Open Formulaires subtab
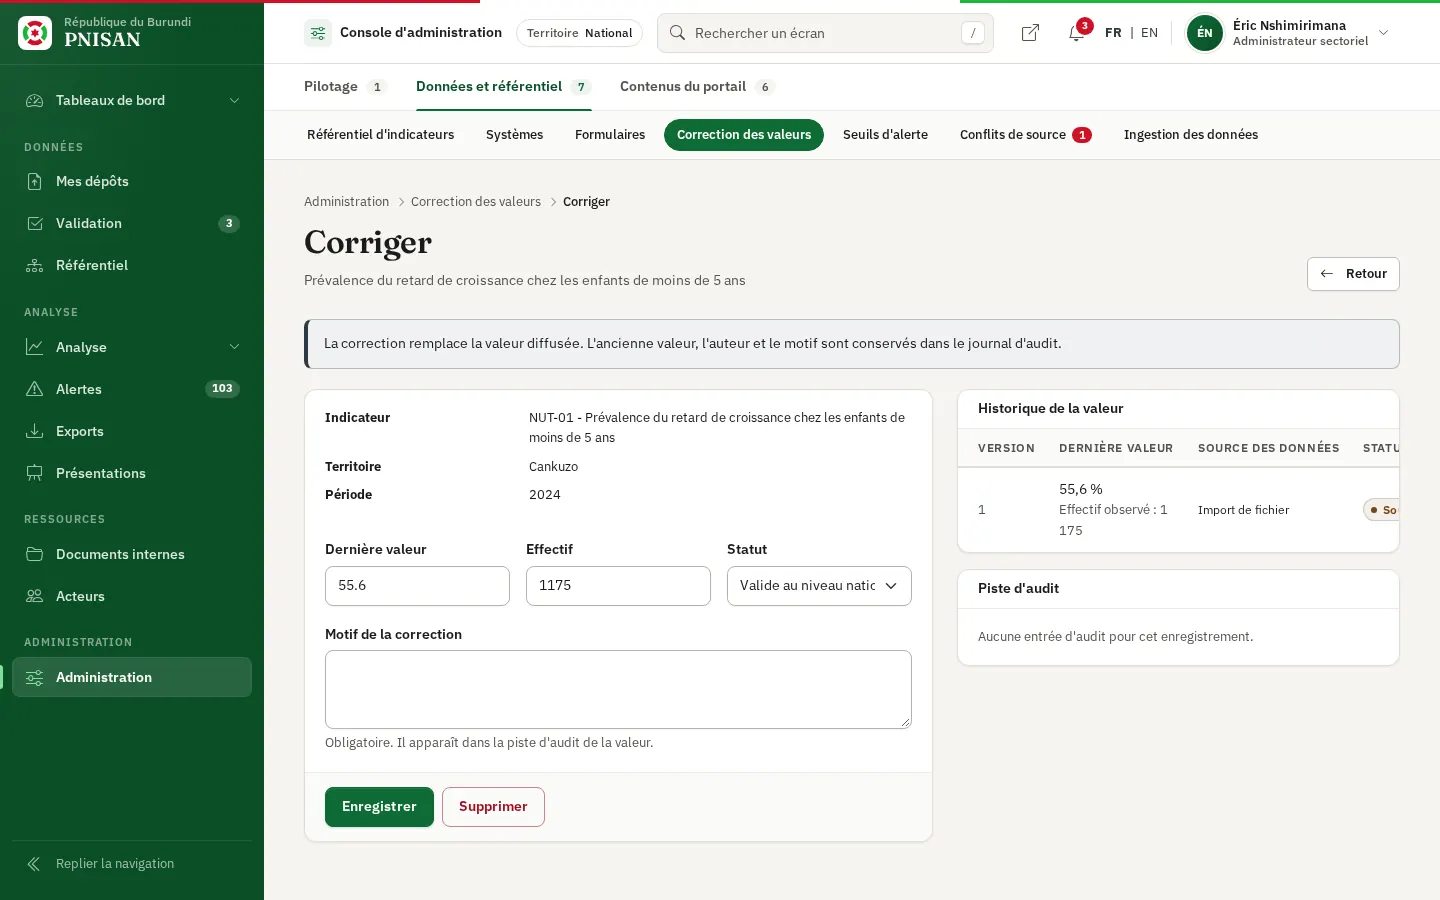 pyautogui.click(x=610, y=135)
